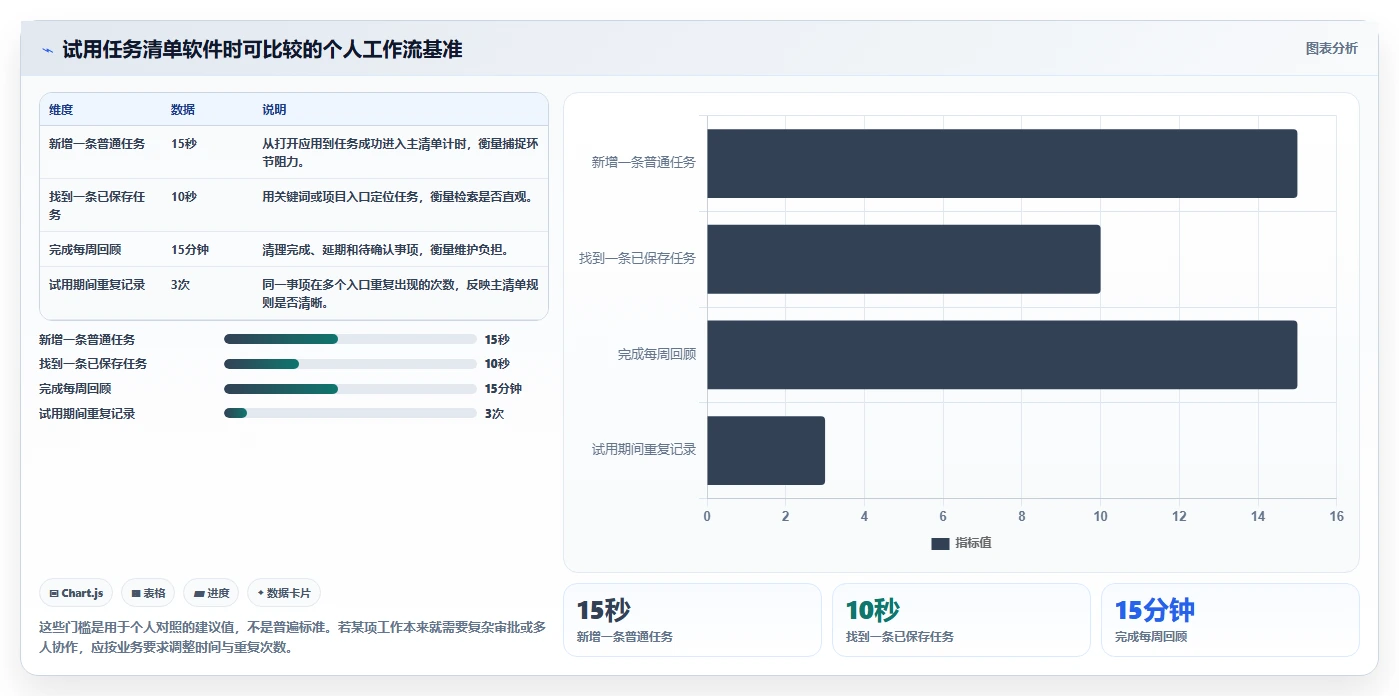Click the 10秒 value beside the progress bar
The height and width of the screenshot is (696, 1399).
pos(497,364)
